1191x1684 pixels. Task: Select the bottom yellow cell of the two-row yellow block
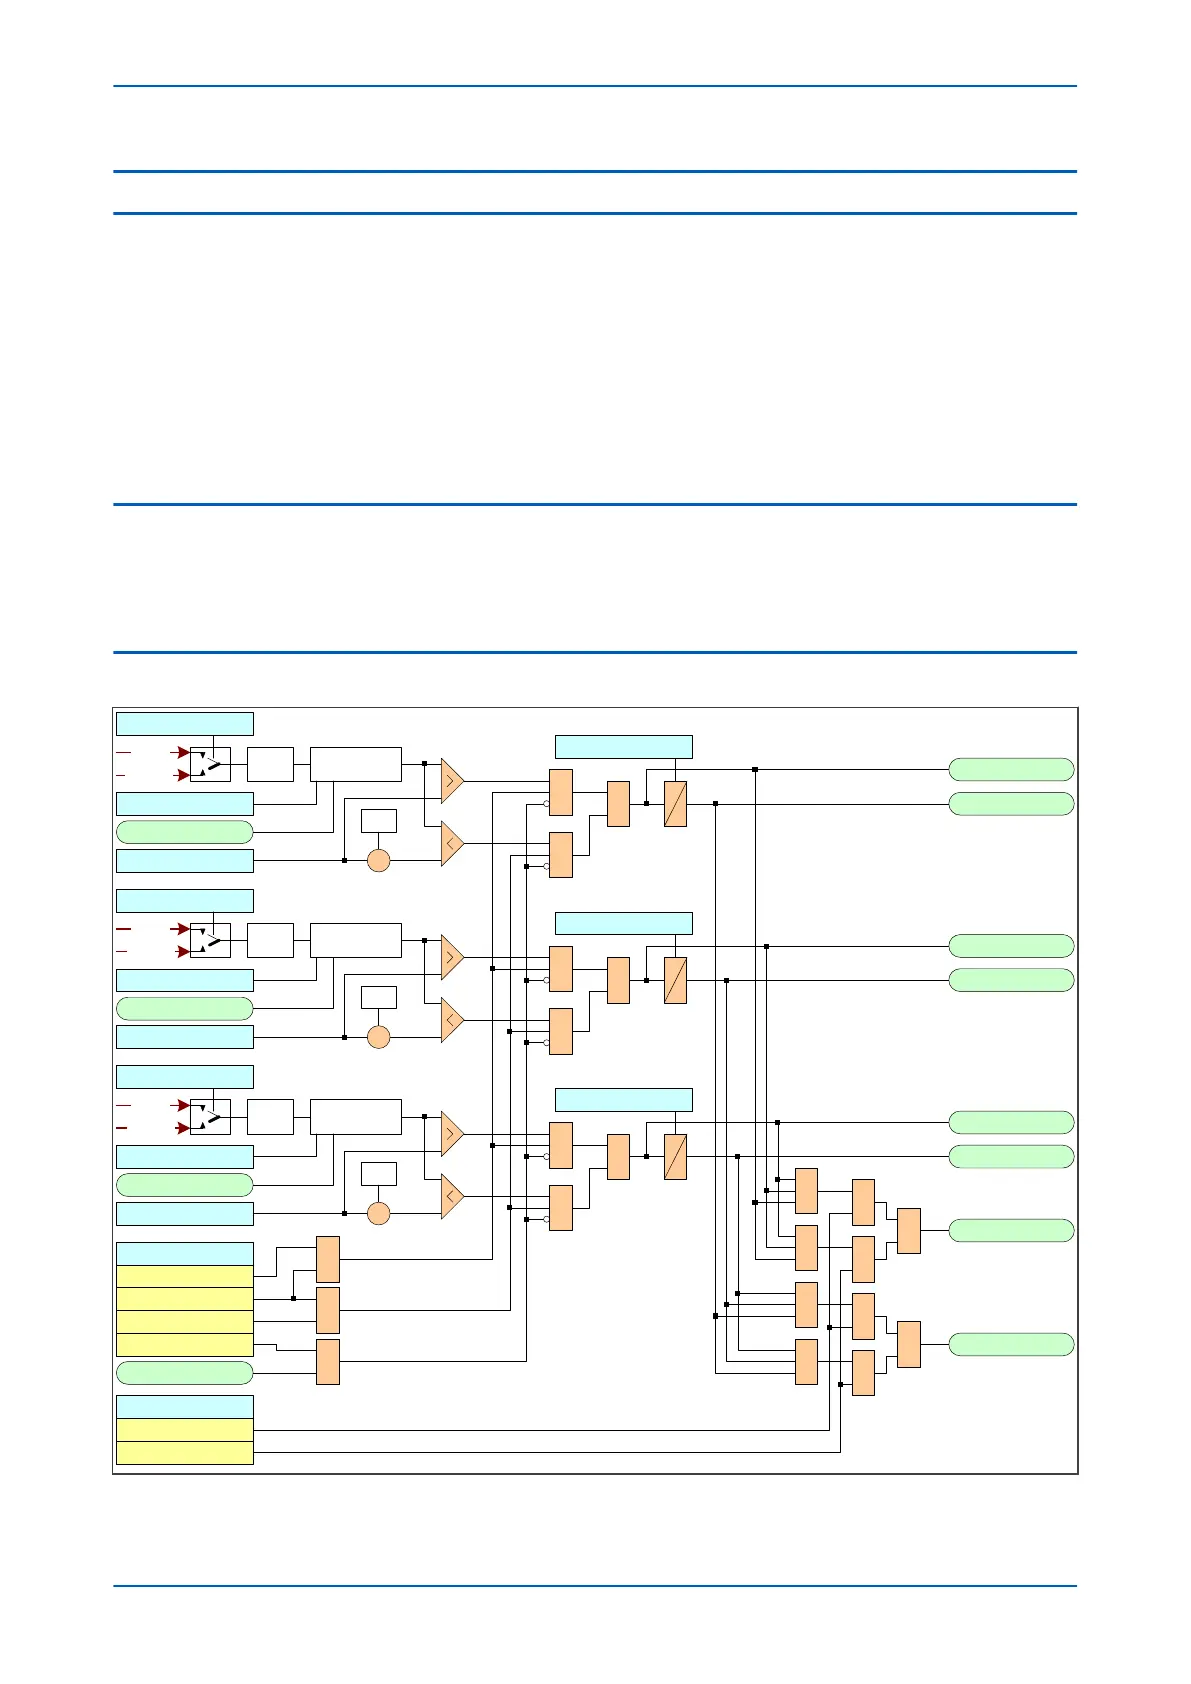pos(185,1453)
